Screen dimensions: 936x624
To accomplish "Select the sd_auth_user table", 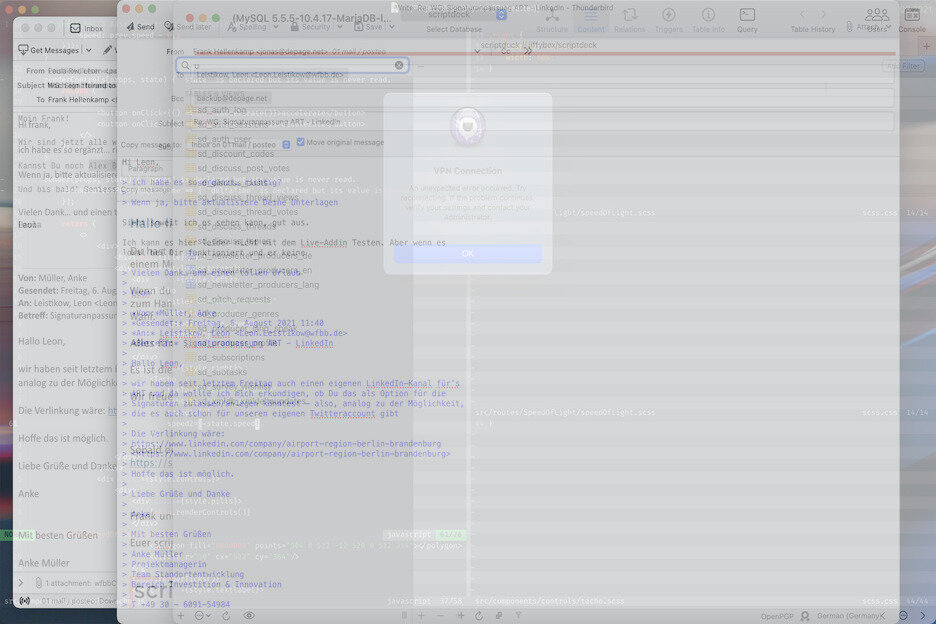I will [218, 139].
